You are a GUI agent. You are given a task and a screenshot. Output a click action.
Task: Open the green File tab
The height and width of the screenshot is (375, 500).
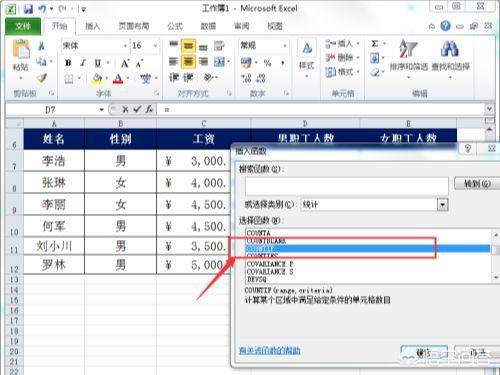[23, 26]
